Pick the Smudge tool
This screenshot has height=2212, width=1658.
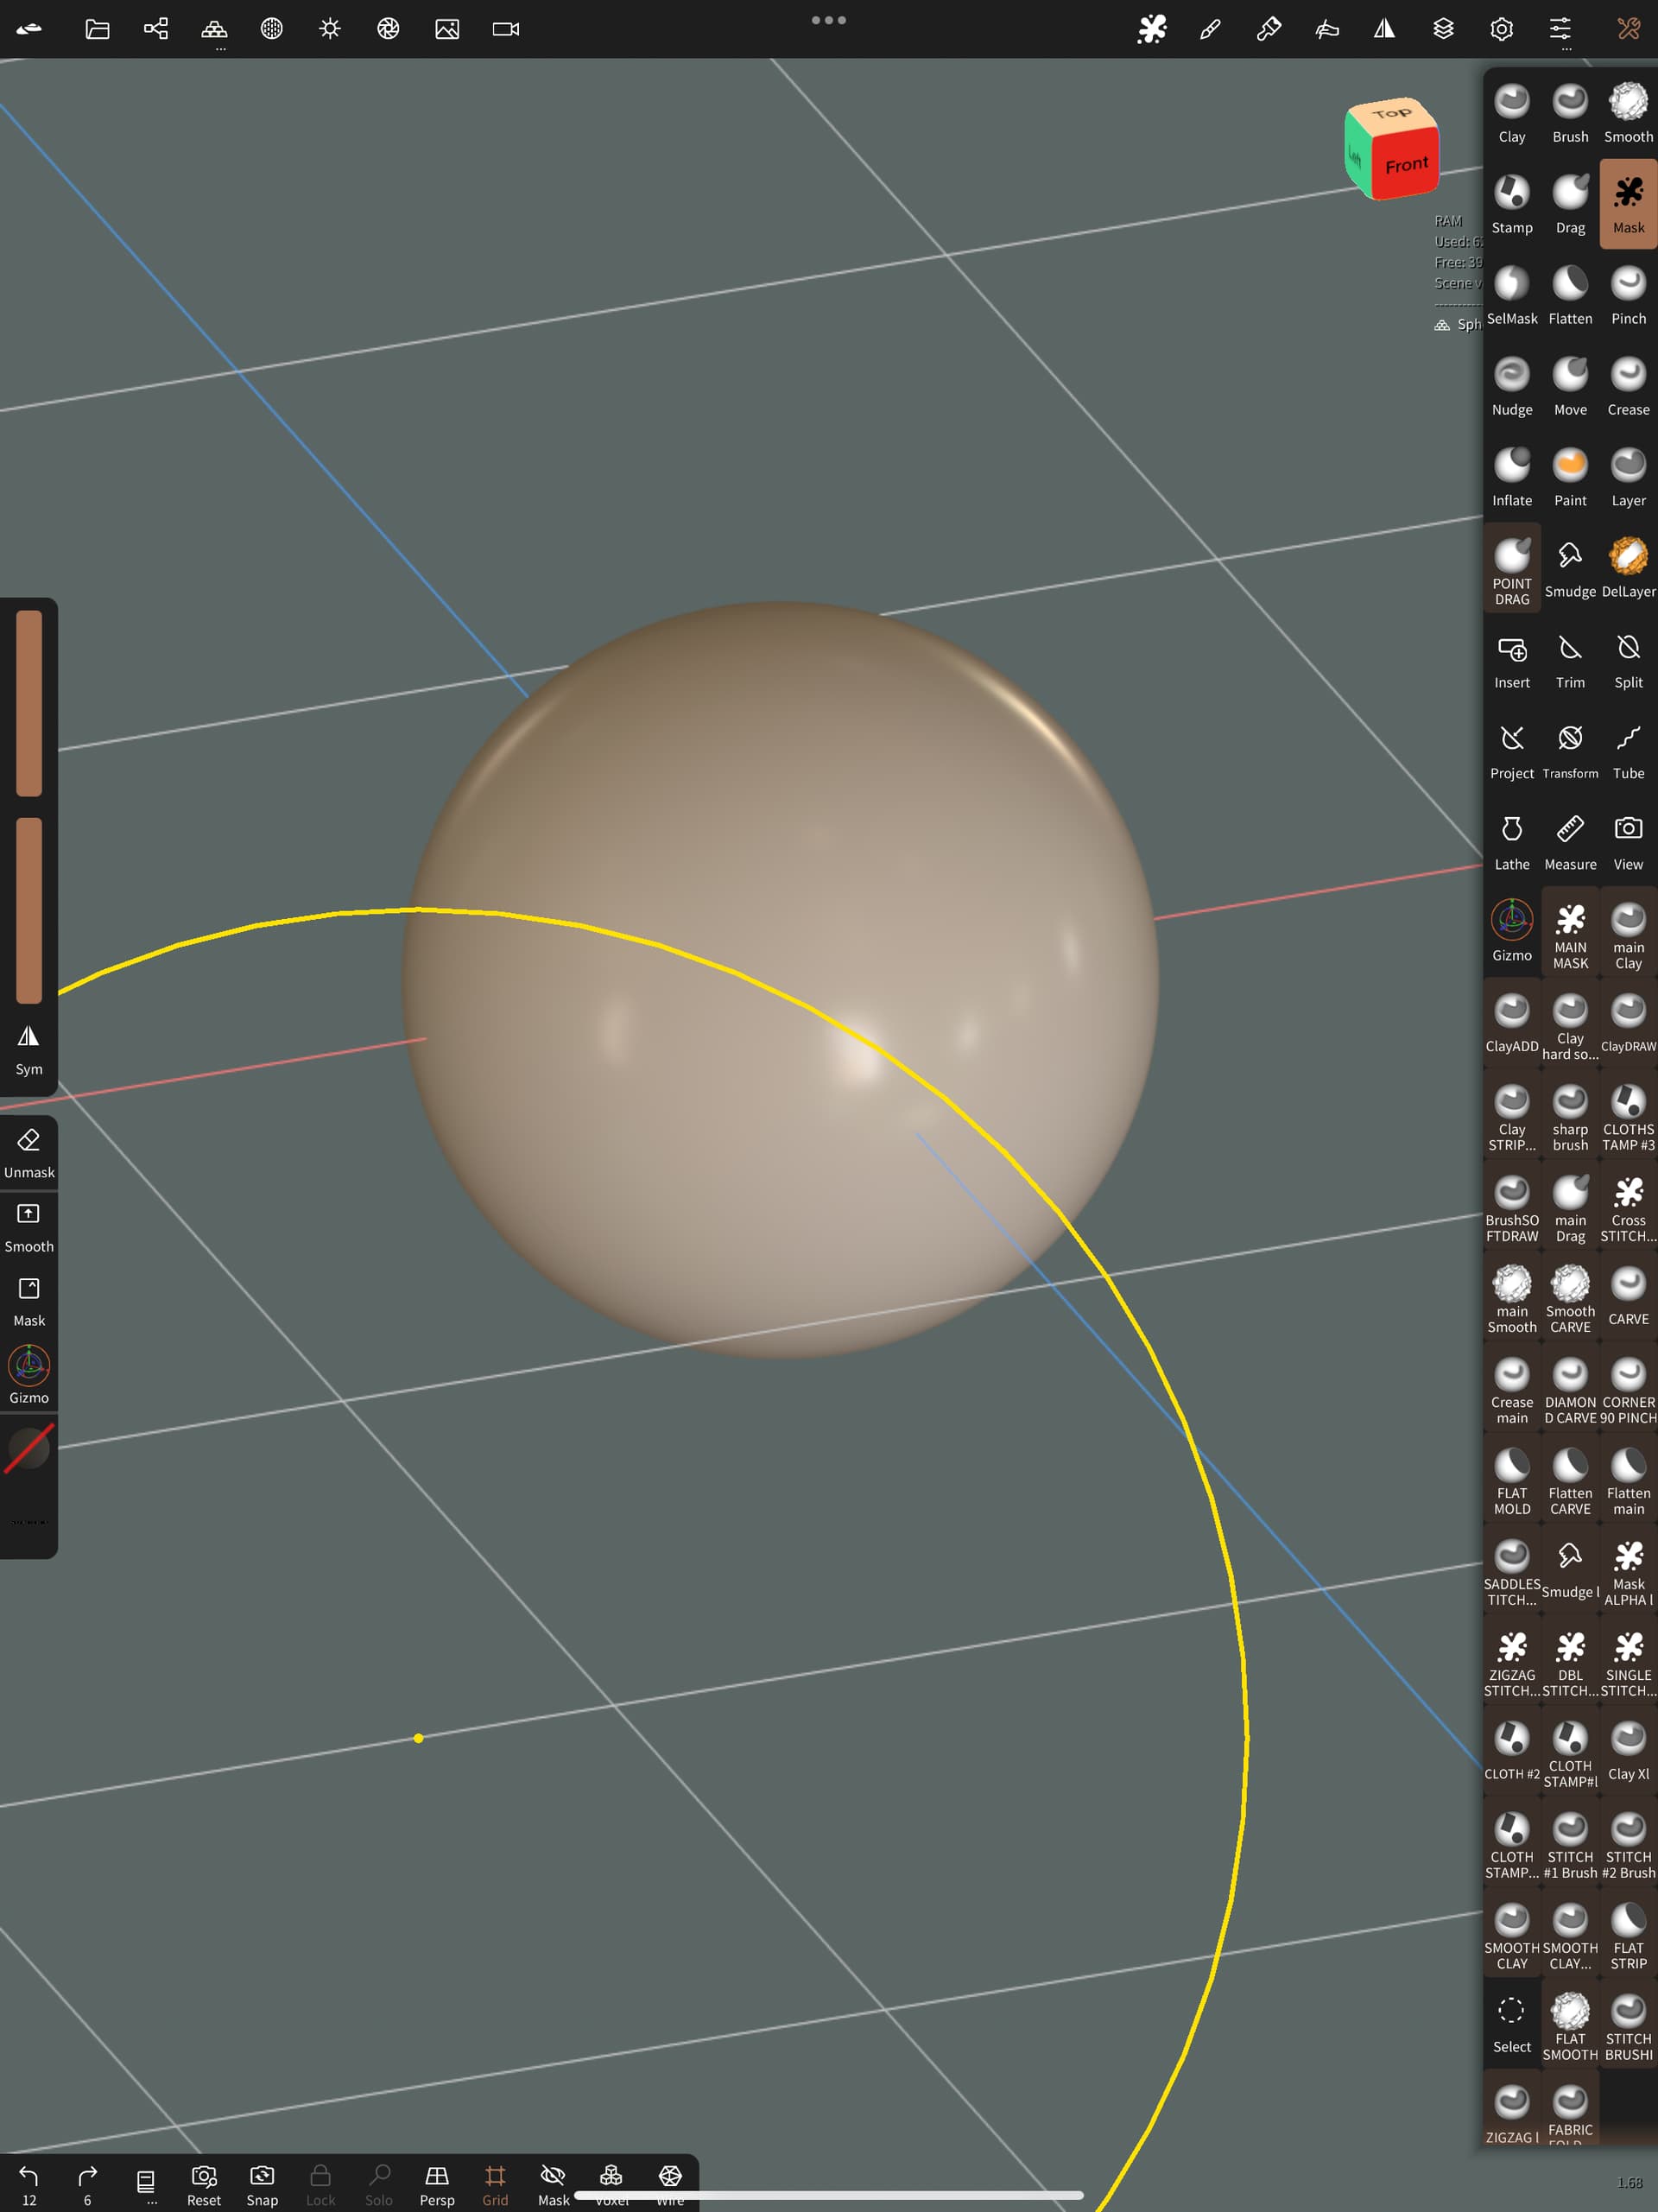tap(1569, 568)
